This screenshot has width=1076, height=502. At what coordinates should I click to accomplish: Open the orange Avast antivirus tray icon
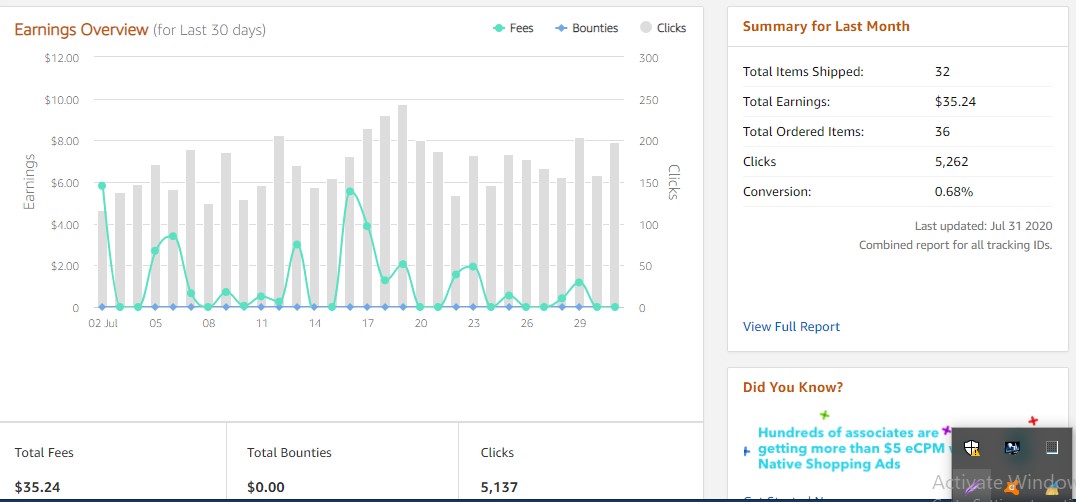[1011, 488]
